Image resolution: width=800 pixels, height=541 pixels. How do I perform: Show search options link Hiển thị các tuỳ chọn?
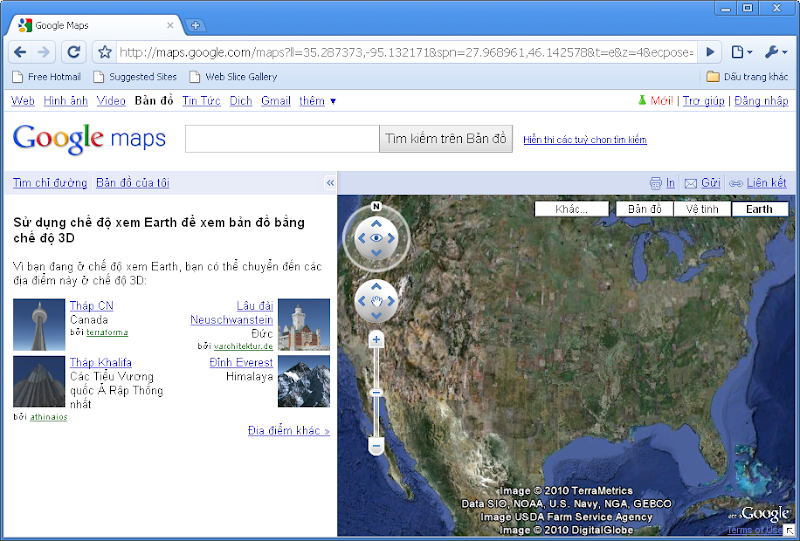[585, 140]
